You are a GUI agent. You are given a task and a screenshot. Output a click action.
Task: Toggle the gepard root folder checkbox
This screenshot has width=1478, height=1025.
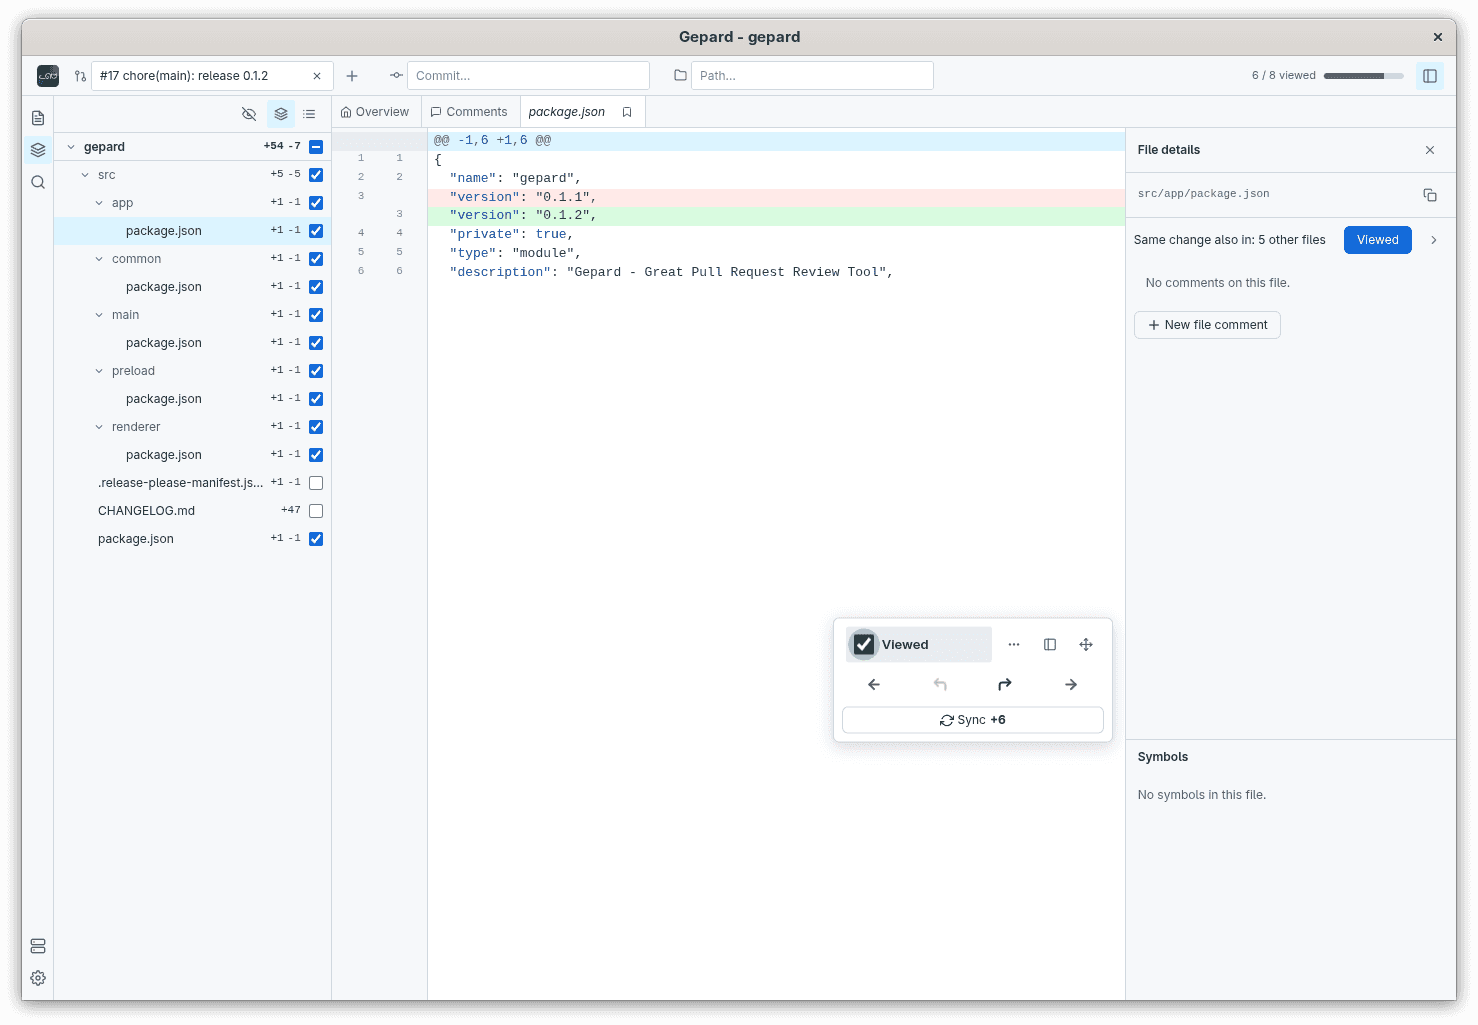tap(316, 147)
